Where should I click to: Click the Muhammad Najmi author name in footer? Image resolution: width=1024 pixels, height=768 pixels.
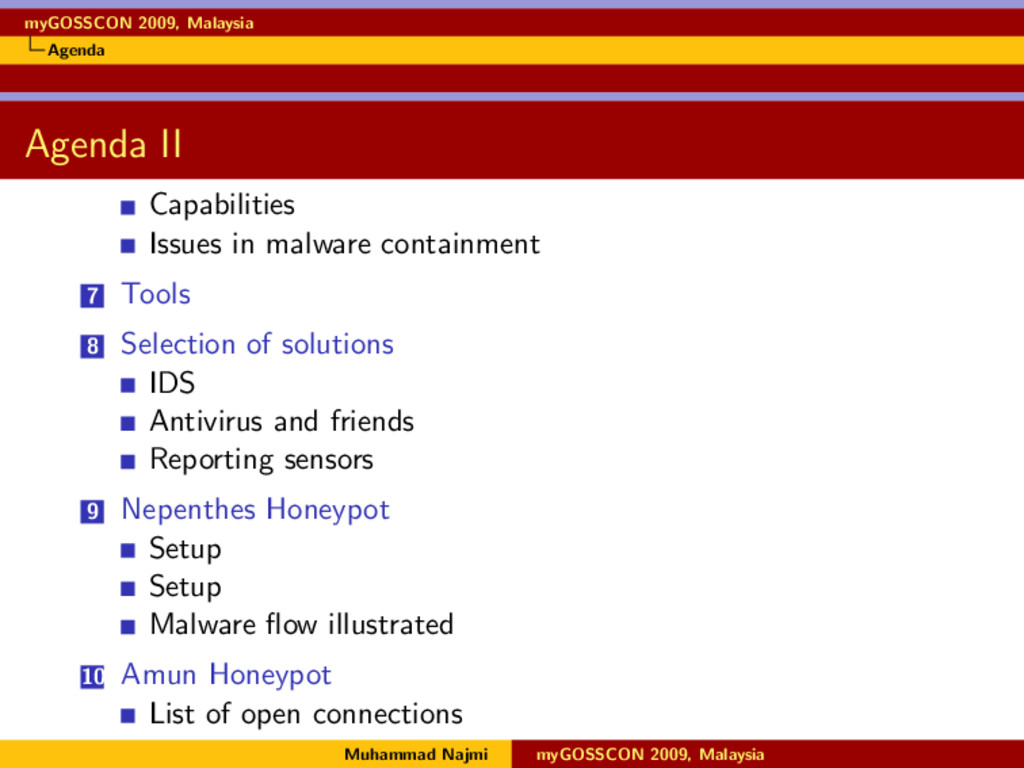(x=416, y=754)
